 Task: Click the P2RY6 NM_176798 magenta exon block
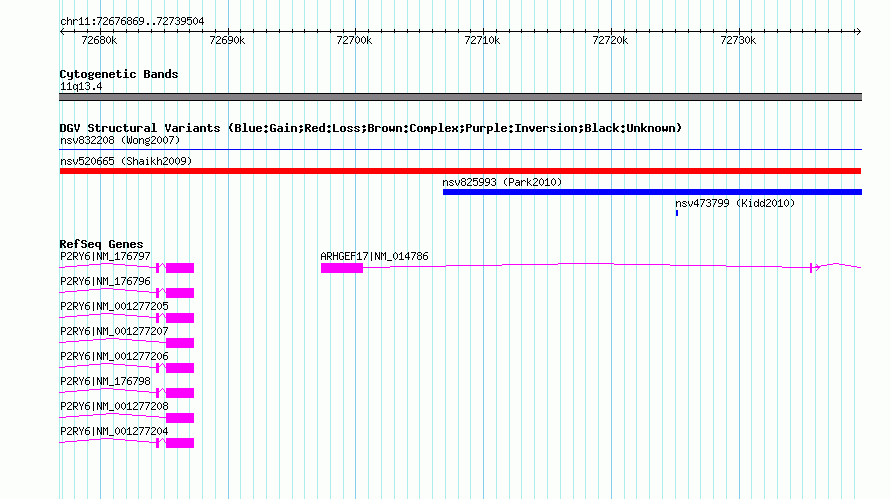(x=180, y=393)
